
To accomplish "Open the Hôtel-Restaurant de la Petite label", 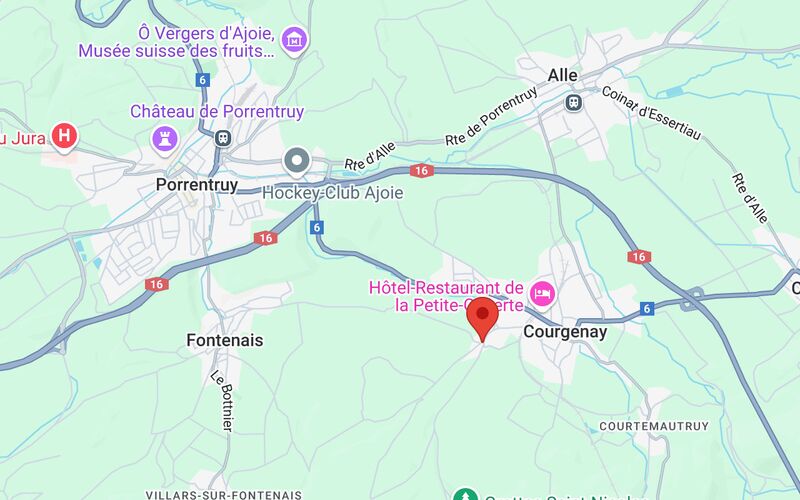I will [446, 296].
